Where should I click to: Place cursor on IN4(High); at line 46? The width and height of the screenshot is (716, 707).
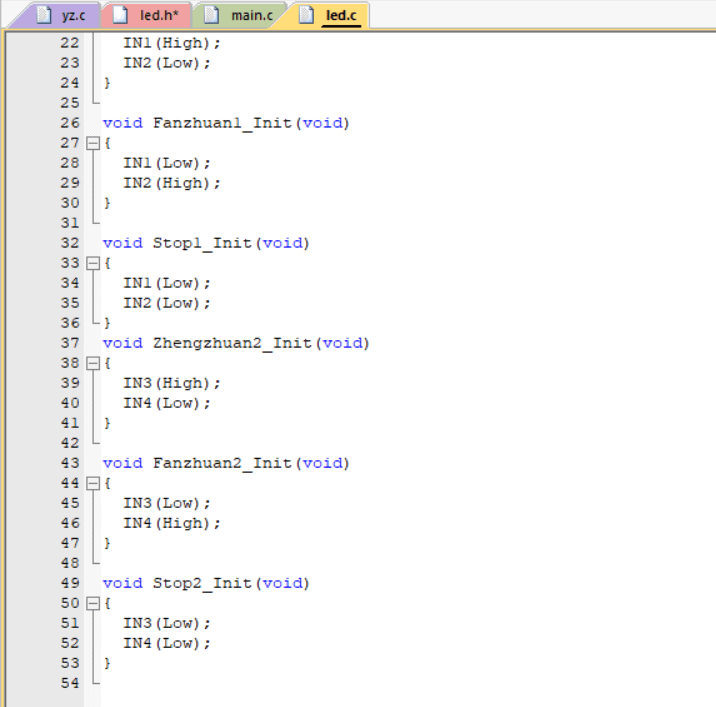click(x=172, y=523)
